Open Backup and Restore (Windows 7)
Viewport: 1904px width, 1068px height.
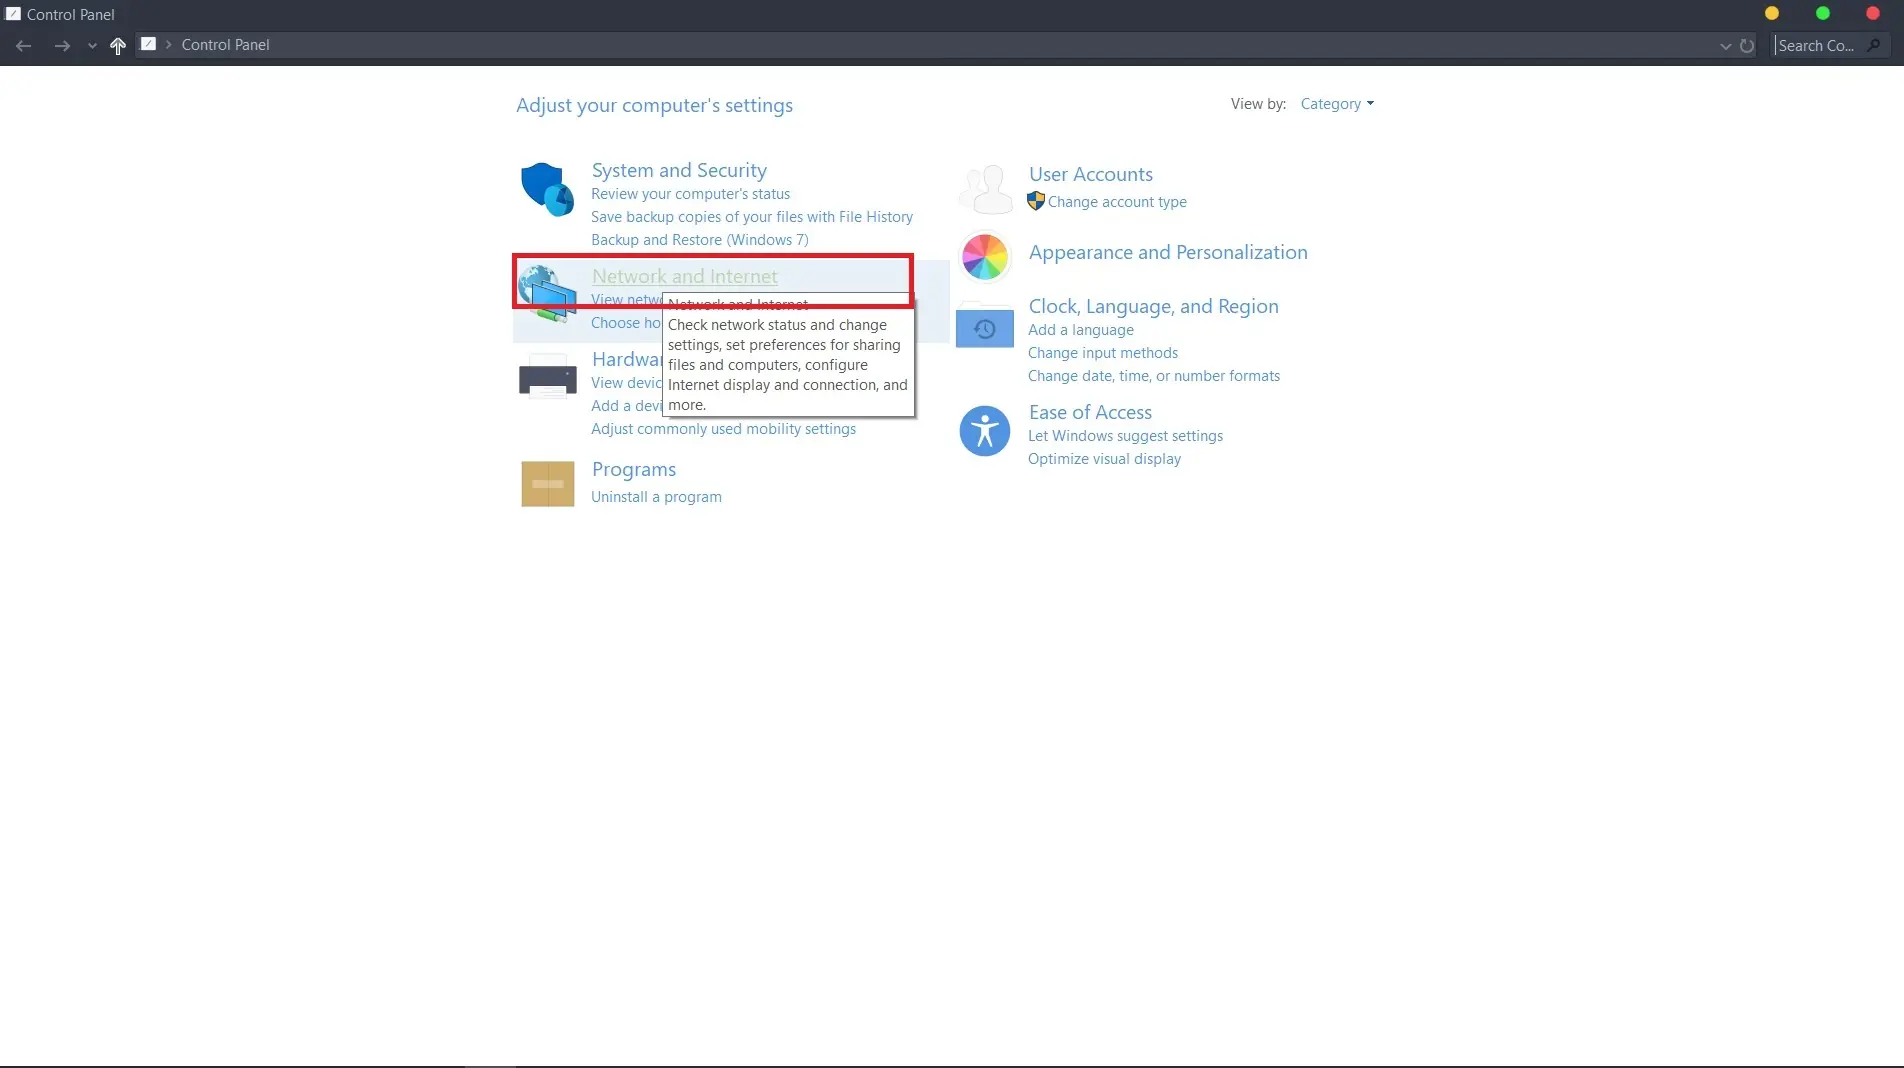[700, 240]
